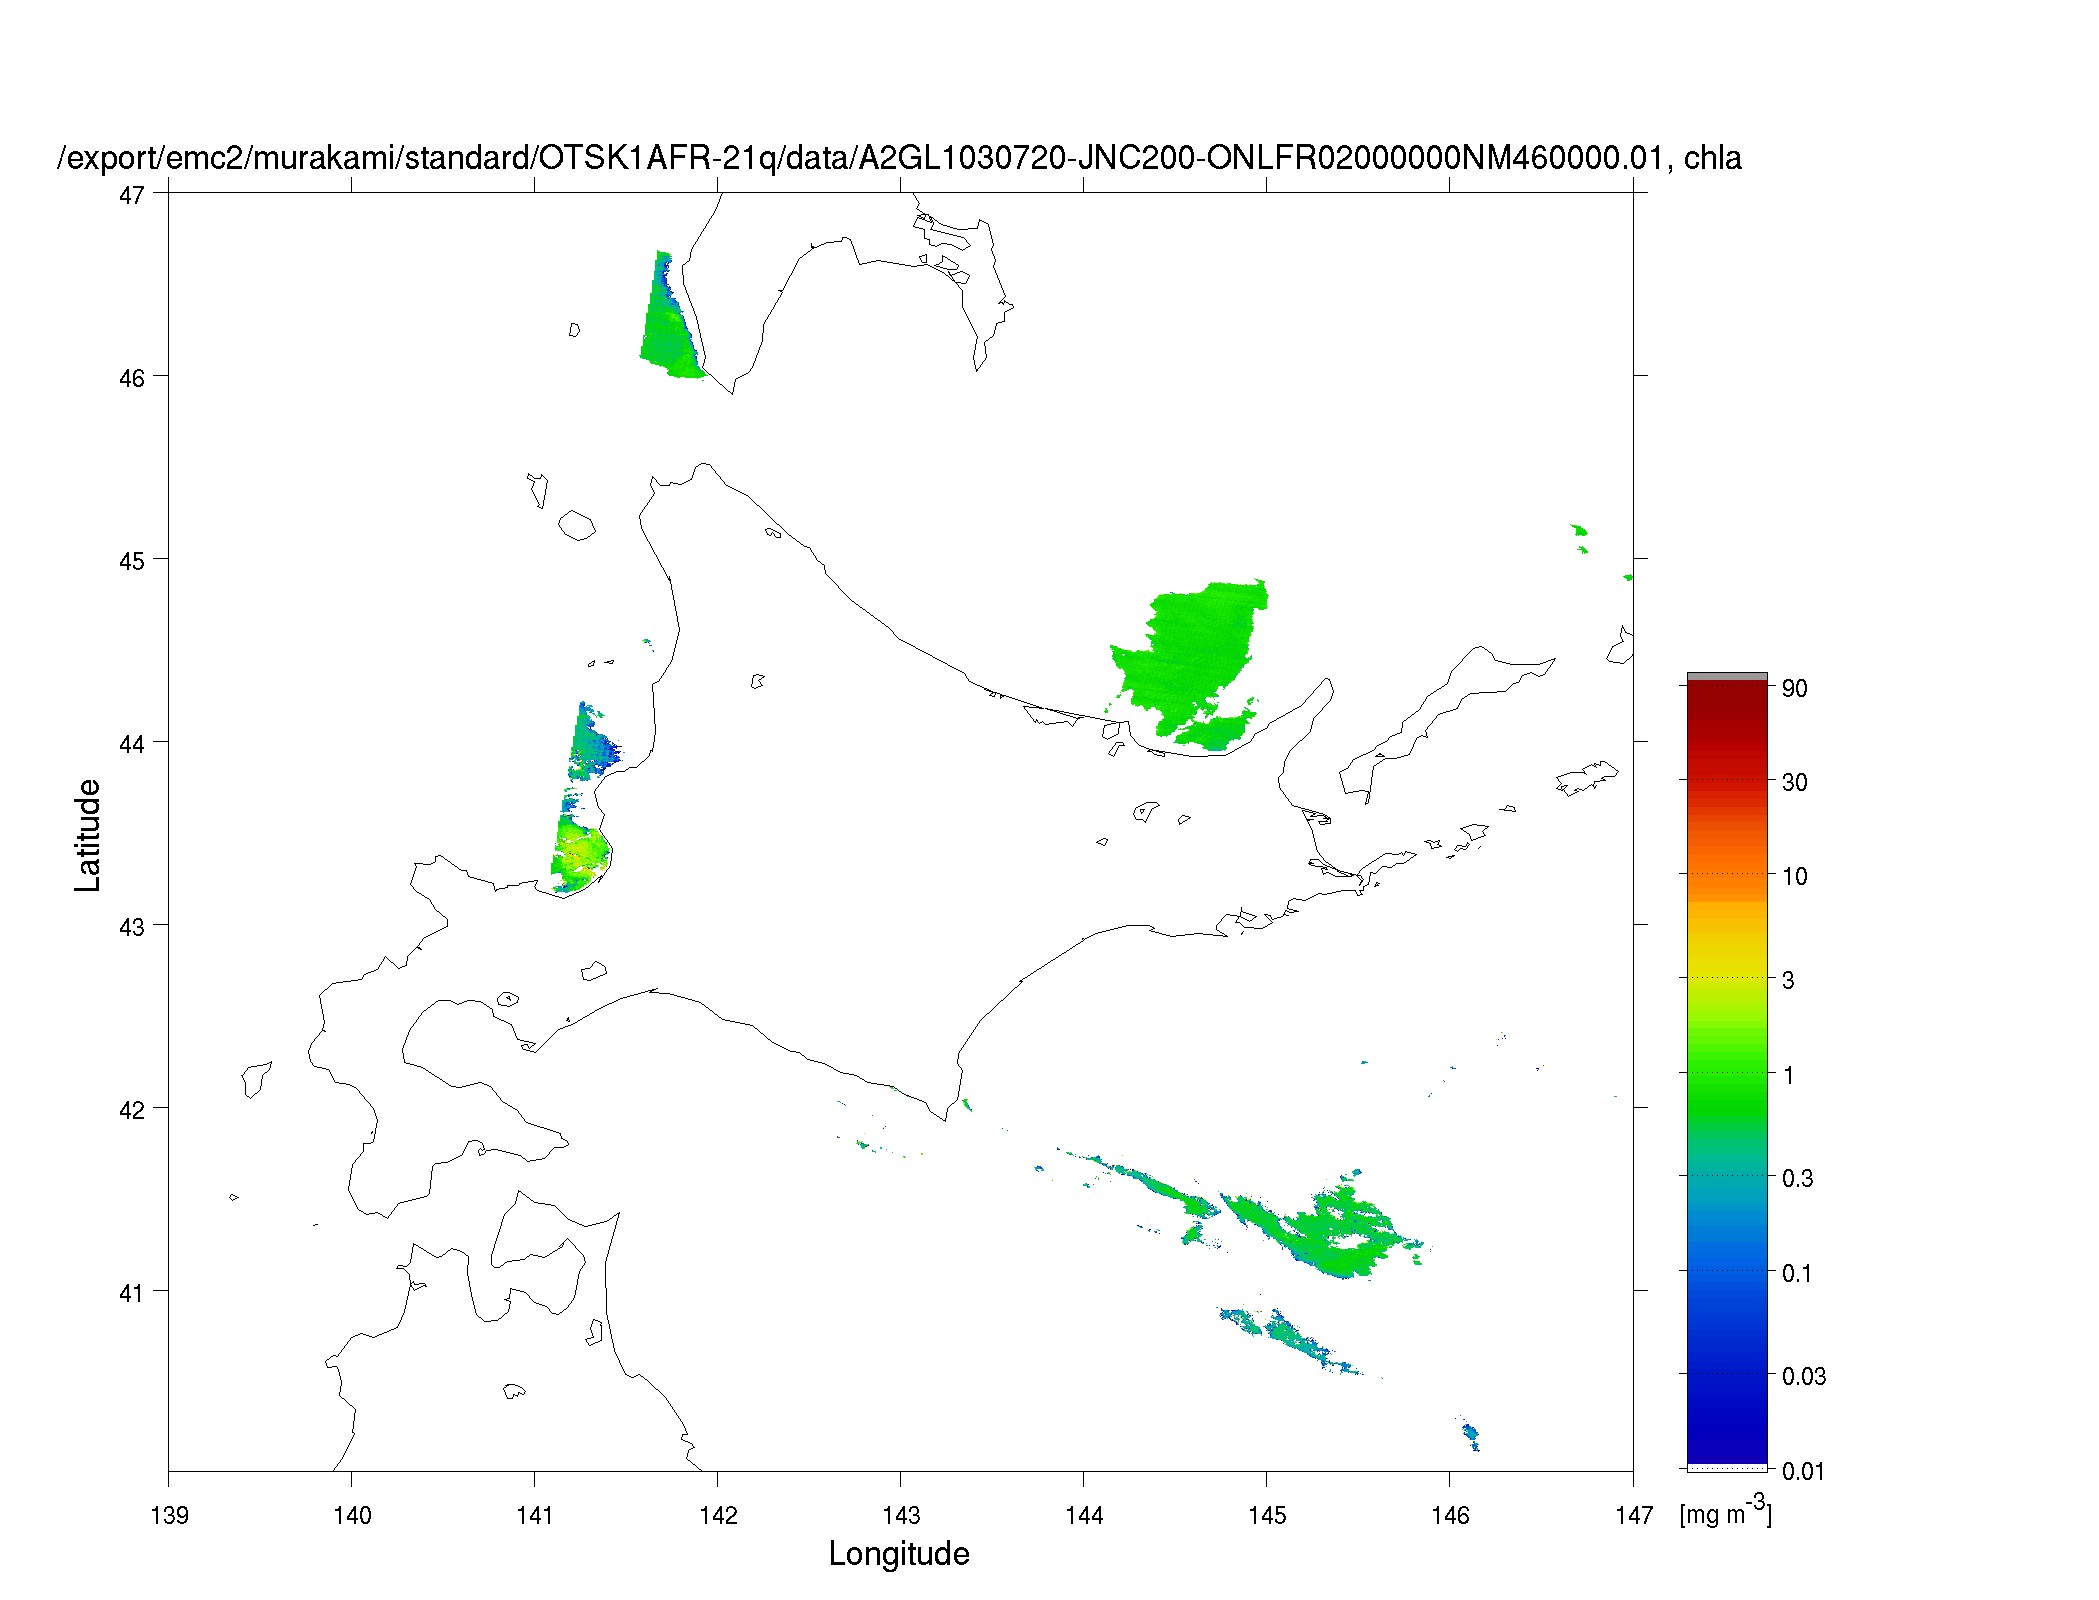Click the 'Longitude' axis label
This screenshot has height=1600, width=2099.
(899, 1553)
